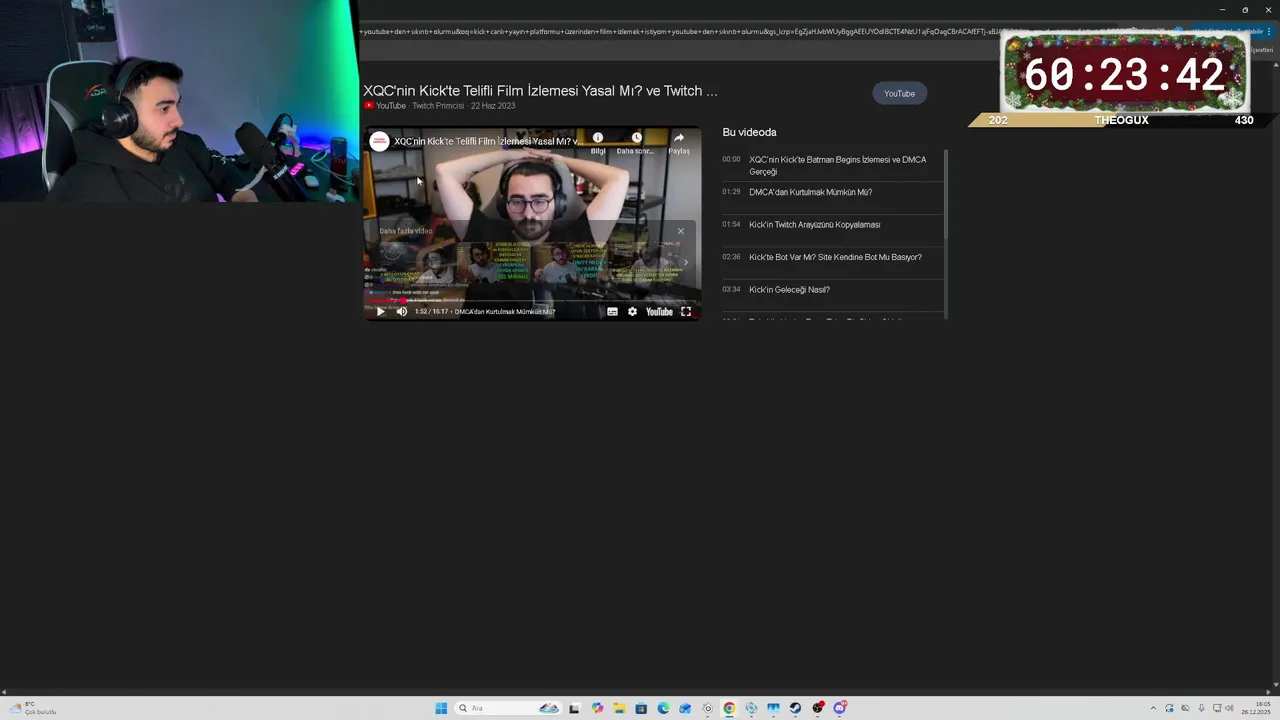Click the 01:29 chapter timestamp

pos(731,192)
